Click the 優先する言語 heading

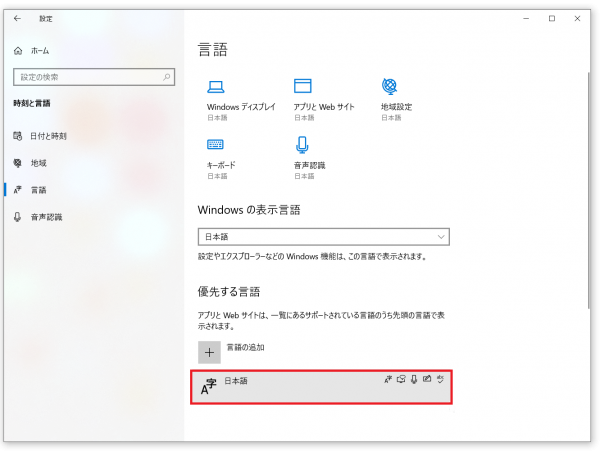[x=229, y=292]
